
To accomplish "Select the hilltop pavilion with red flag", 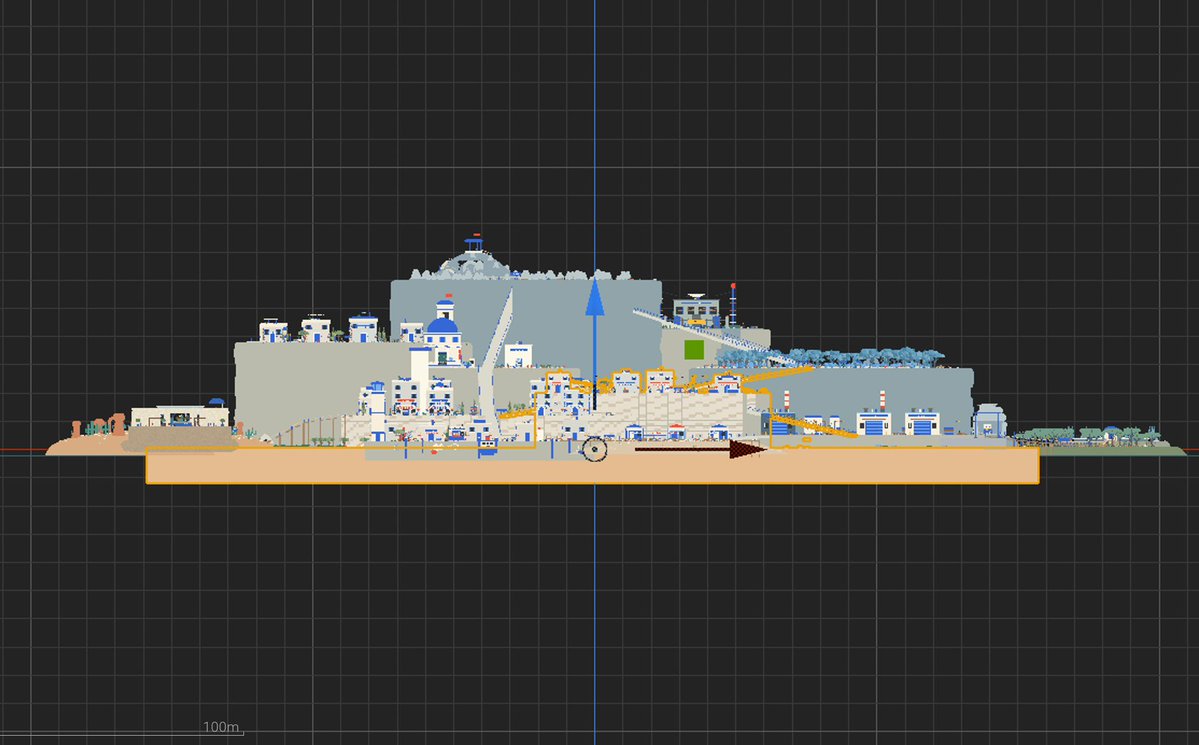I will (474, 244).
